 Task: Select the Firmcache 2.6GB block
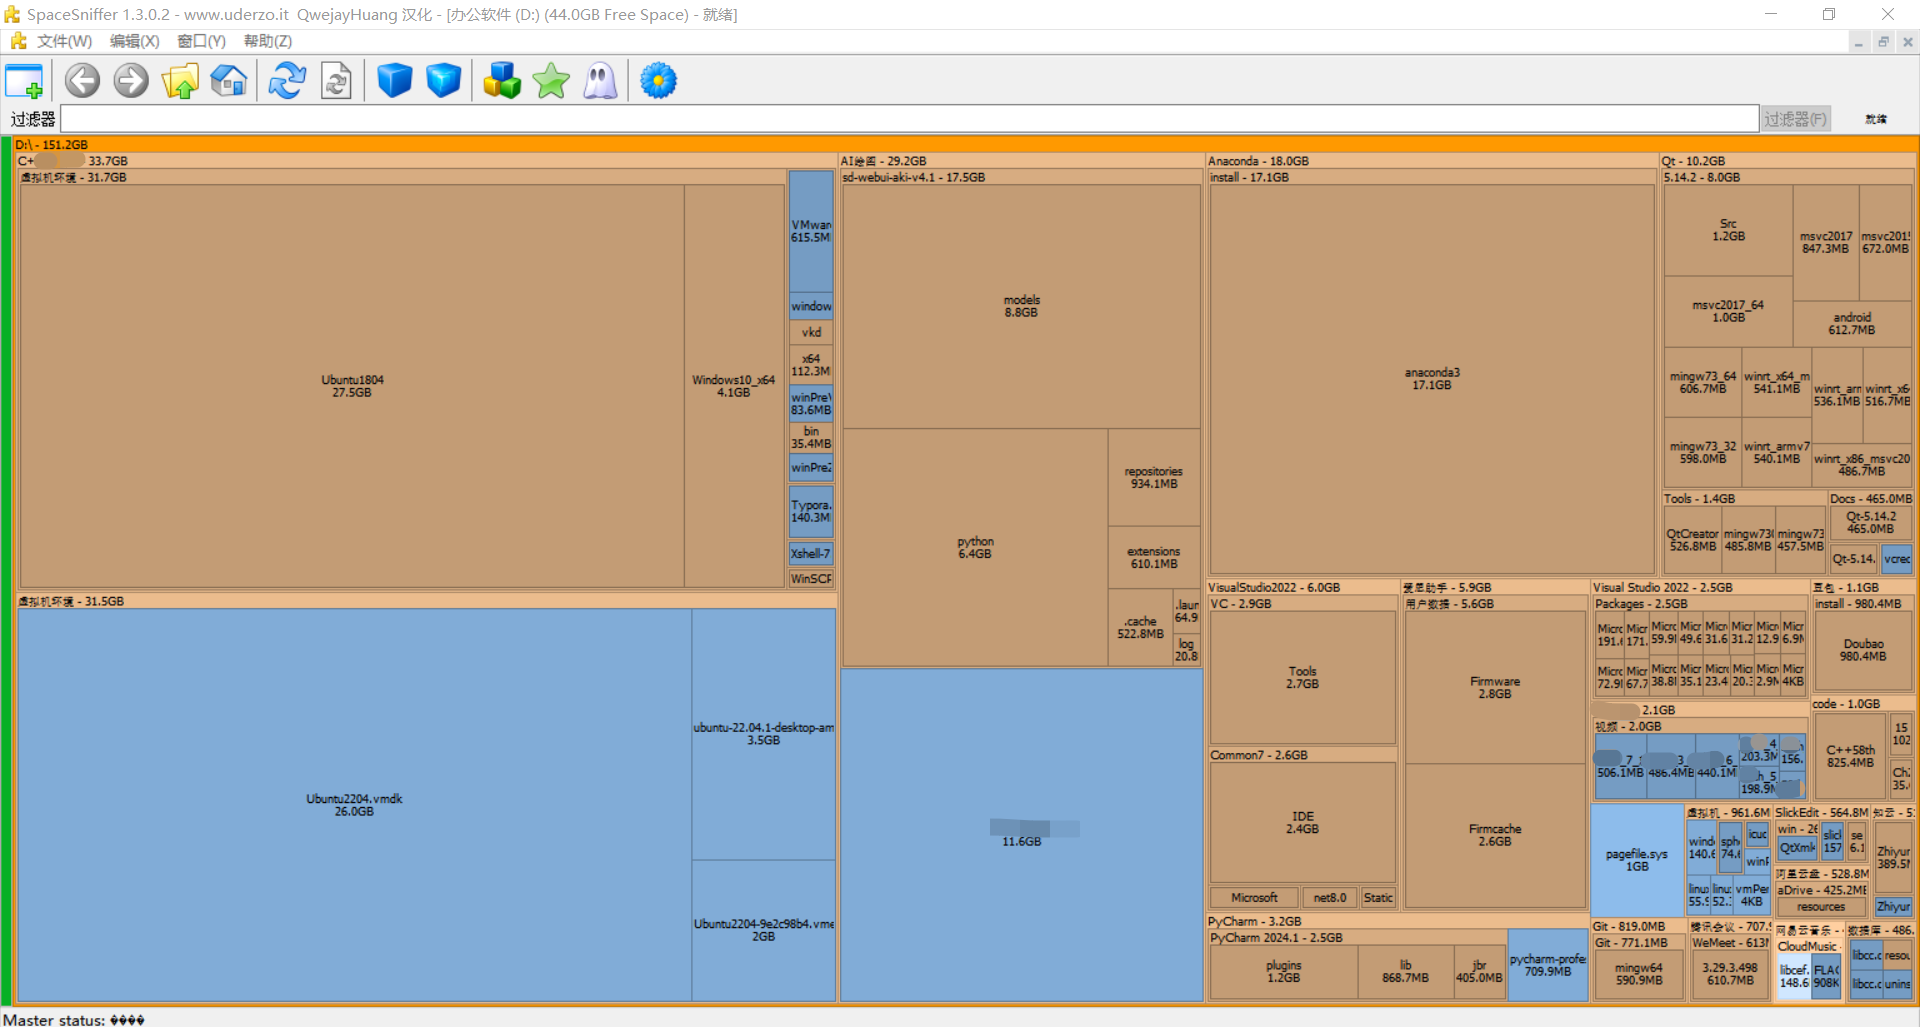[1495, 835]
